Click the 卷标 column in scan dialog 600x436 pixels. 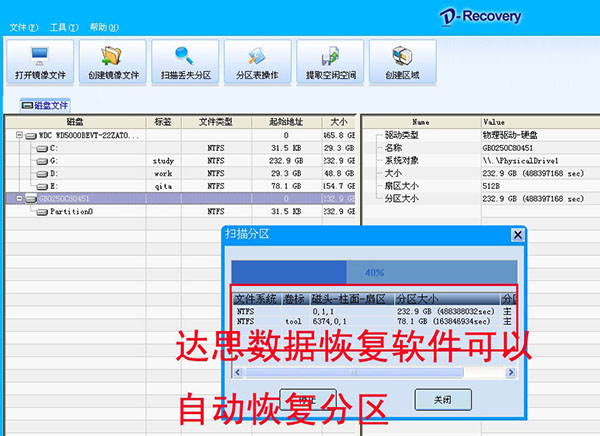click(x=295, y=299)
